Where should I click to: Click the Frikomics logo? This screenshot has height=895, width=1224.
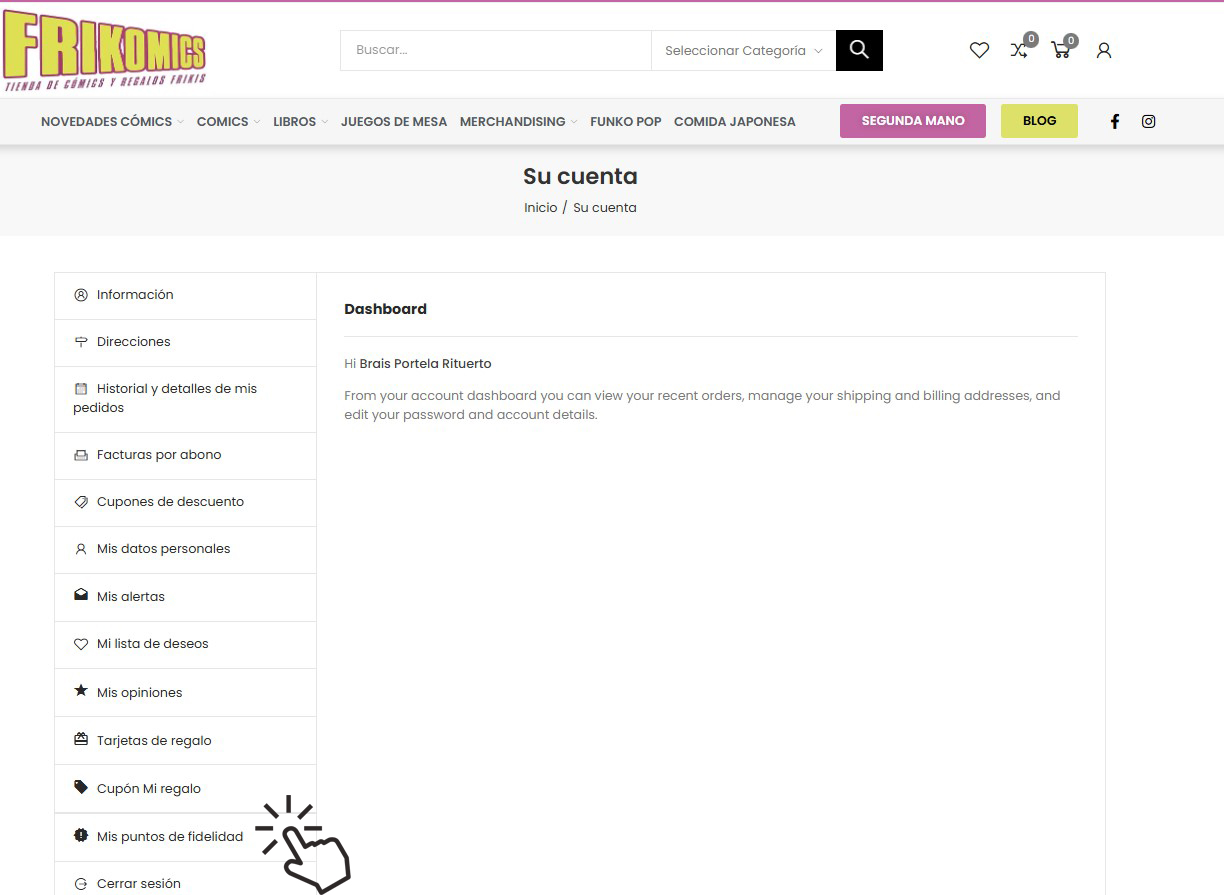105,52
